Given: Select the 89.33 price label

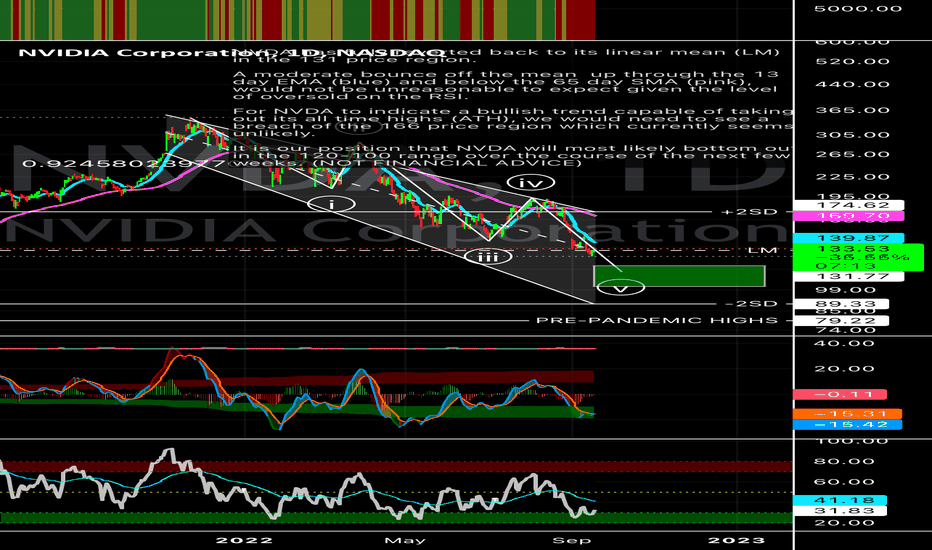Looking at the screenshot, I should (841, 304).
